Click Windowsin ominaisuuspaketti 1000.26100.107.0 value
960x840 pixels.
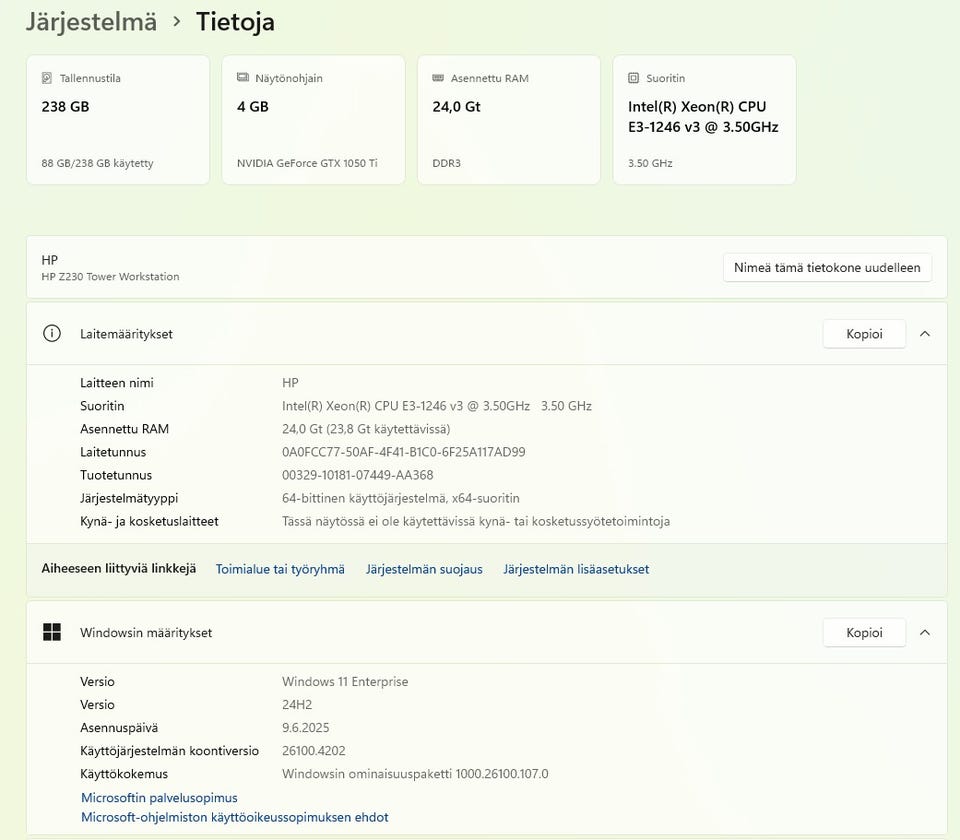pyautogui.click(x=415, y=774)
